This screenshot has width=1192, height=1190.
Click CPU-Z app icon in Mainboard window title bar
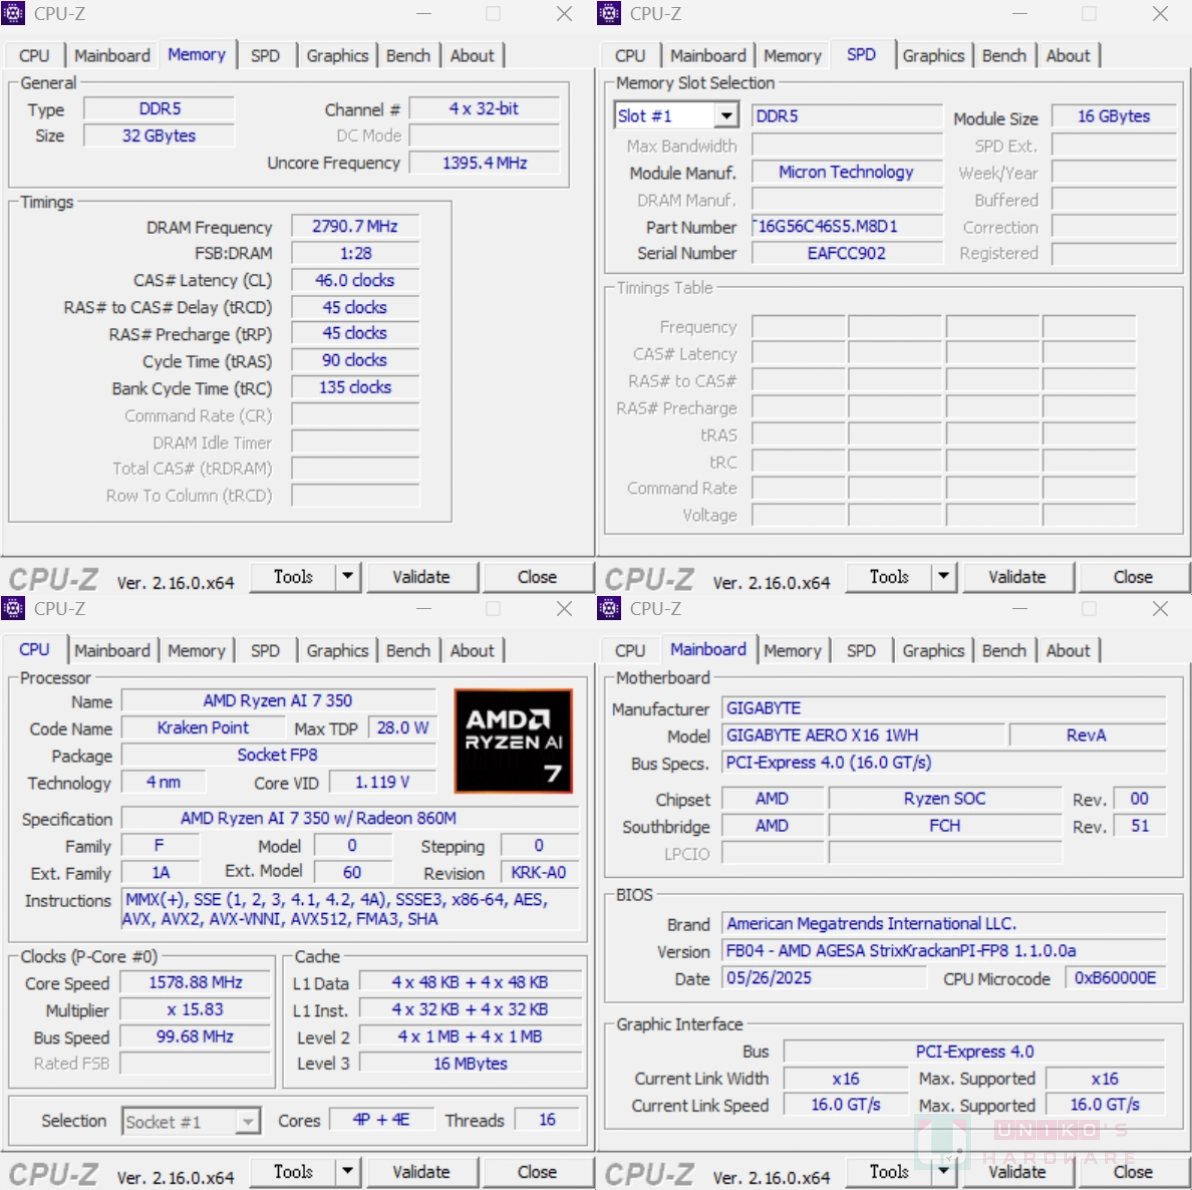point(608,608)
